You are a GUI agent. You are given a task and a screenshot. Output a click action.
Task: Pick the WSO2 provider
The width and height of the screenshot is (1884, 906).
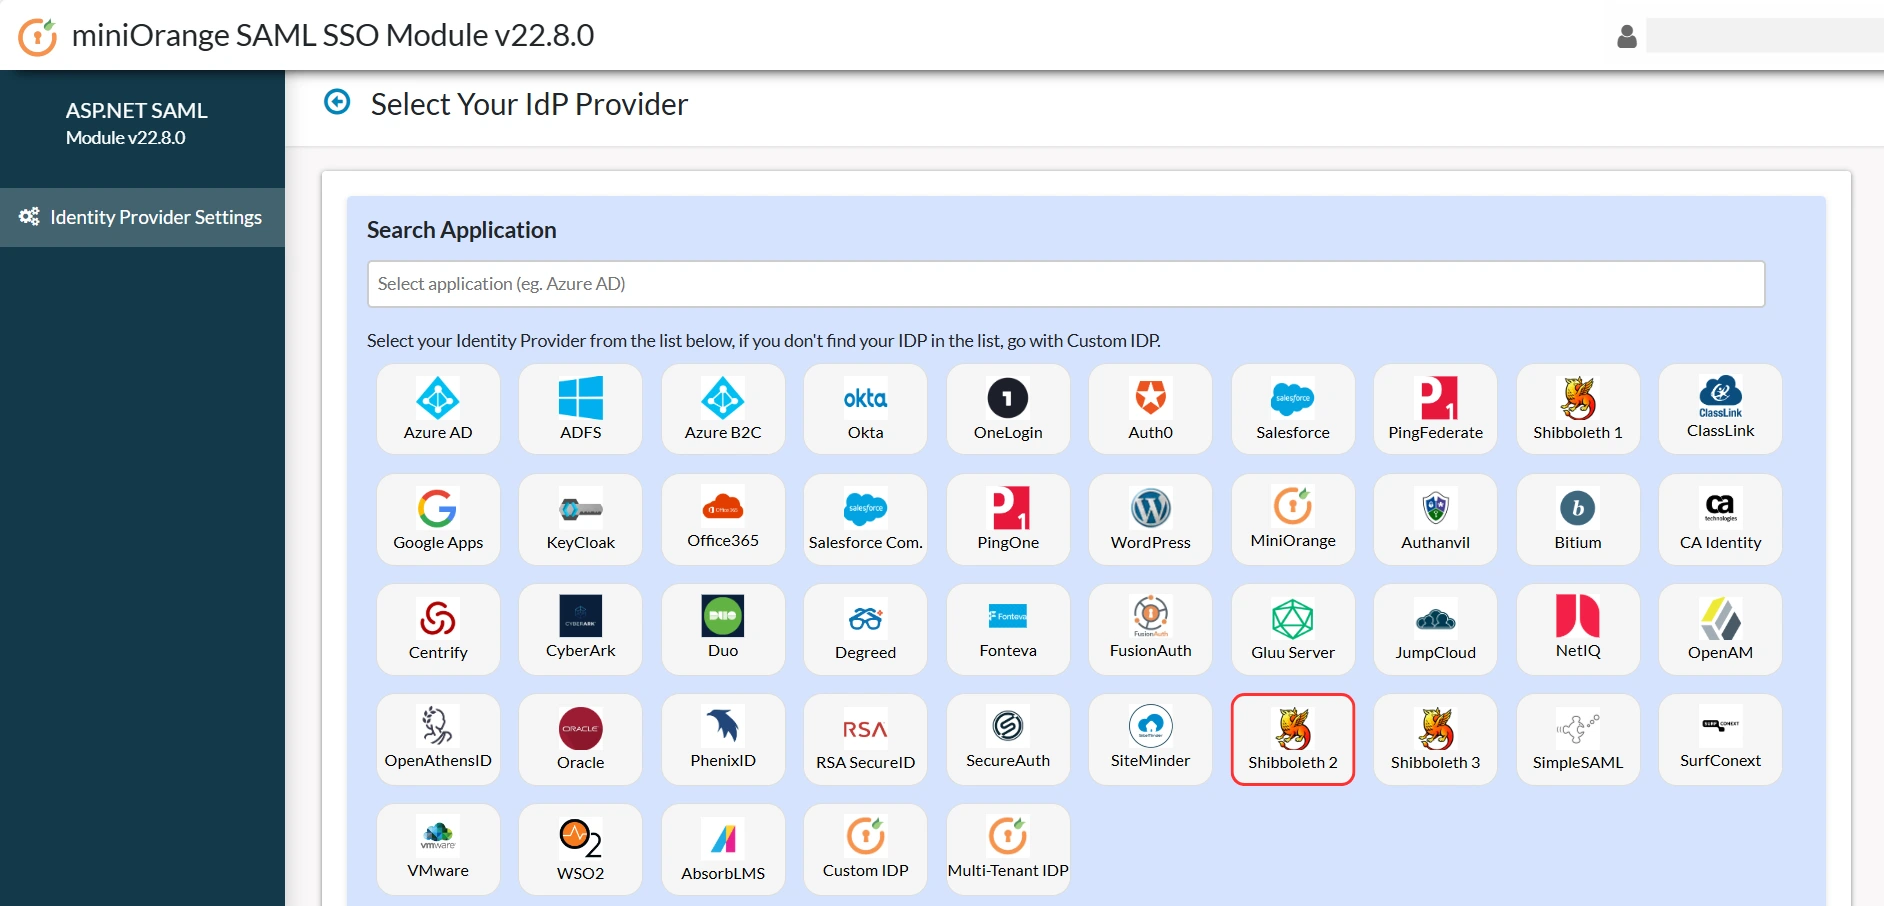(x=581, y=849)
